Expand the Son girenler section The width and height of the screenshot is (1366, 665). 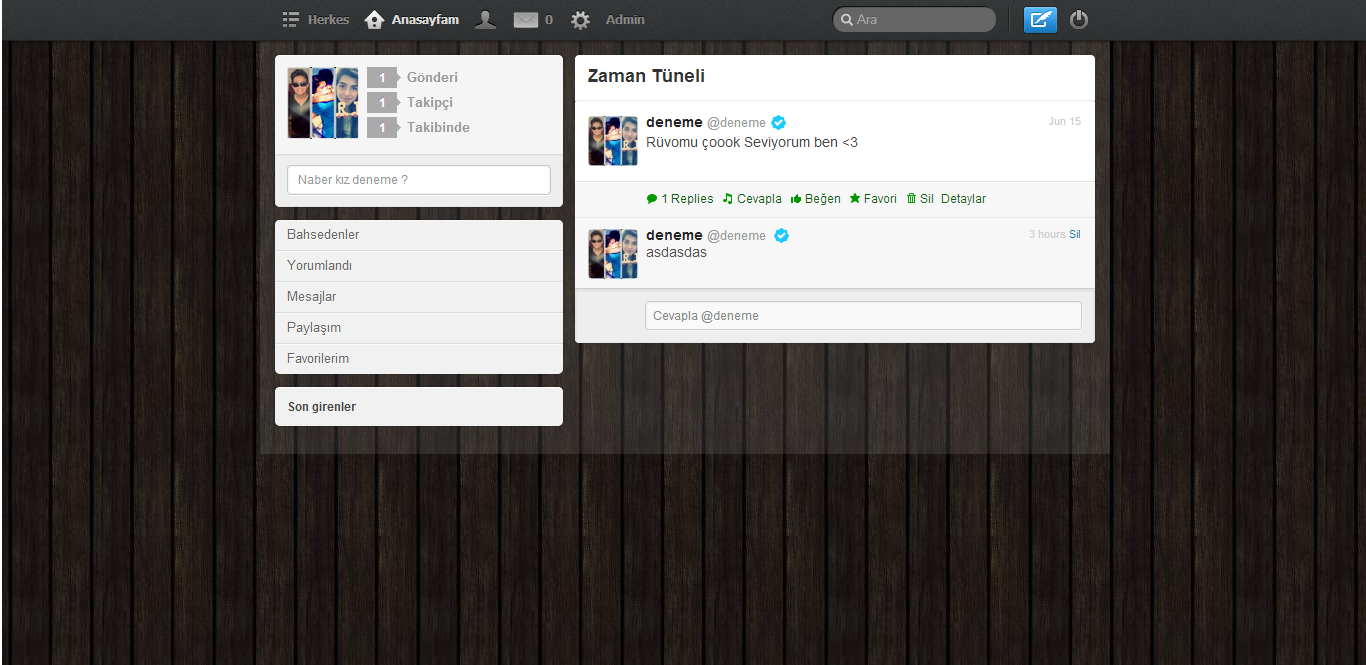pos(320,406)
